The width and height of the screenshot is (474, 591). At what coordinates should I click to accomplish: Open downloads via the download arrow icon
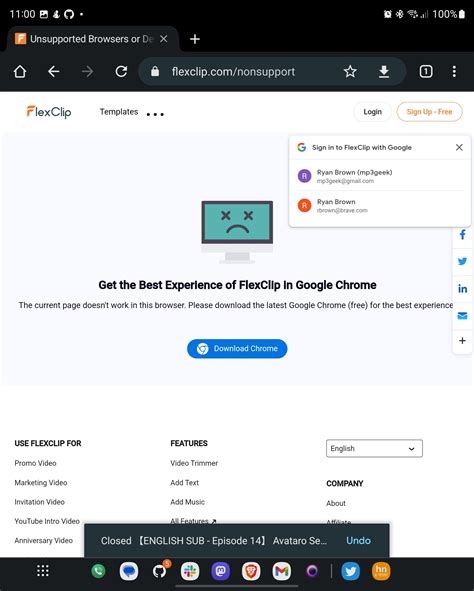click(384, 71)
